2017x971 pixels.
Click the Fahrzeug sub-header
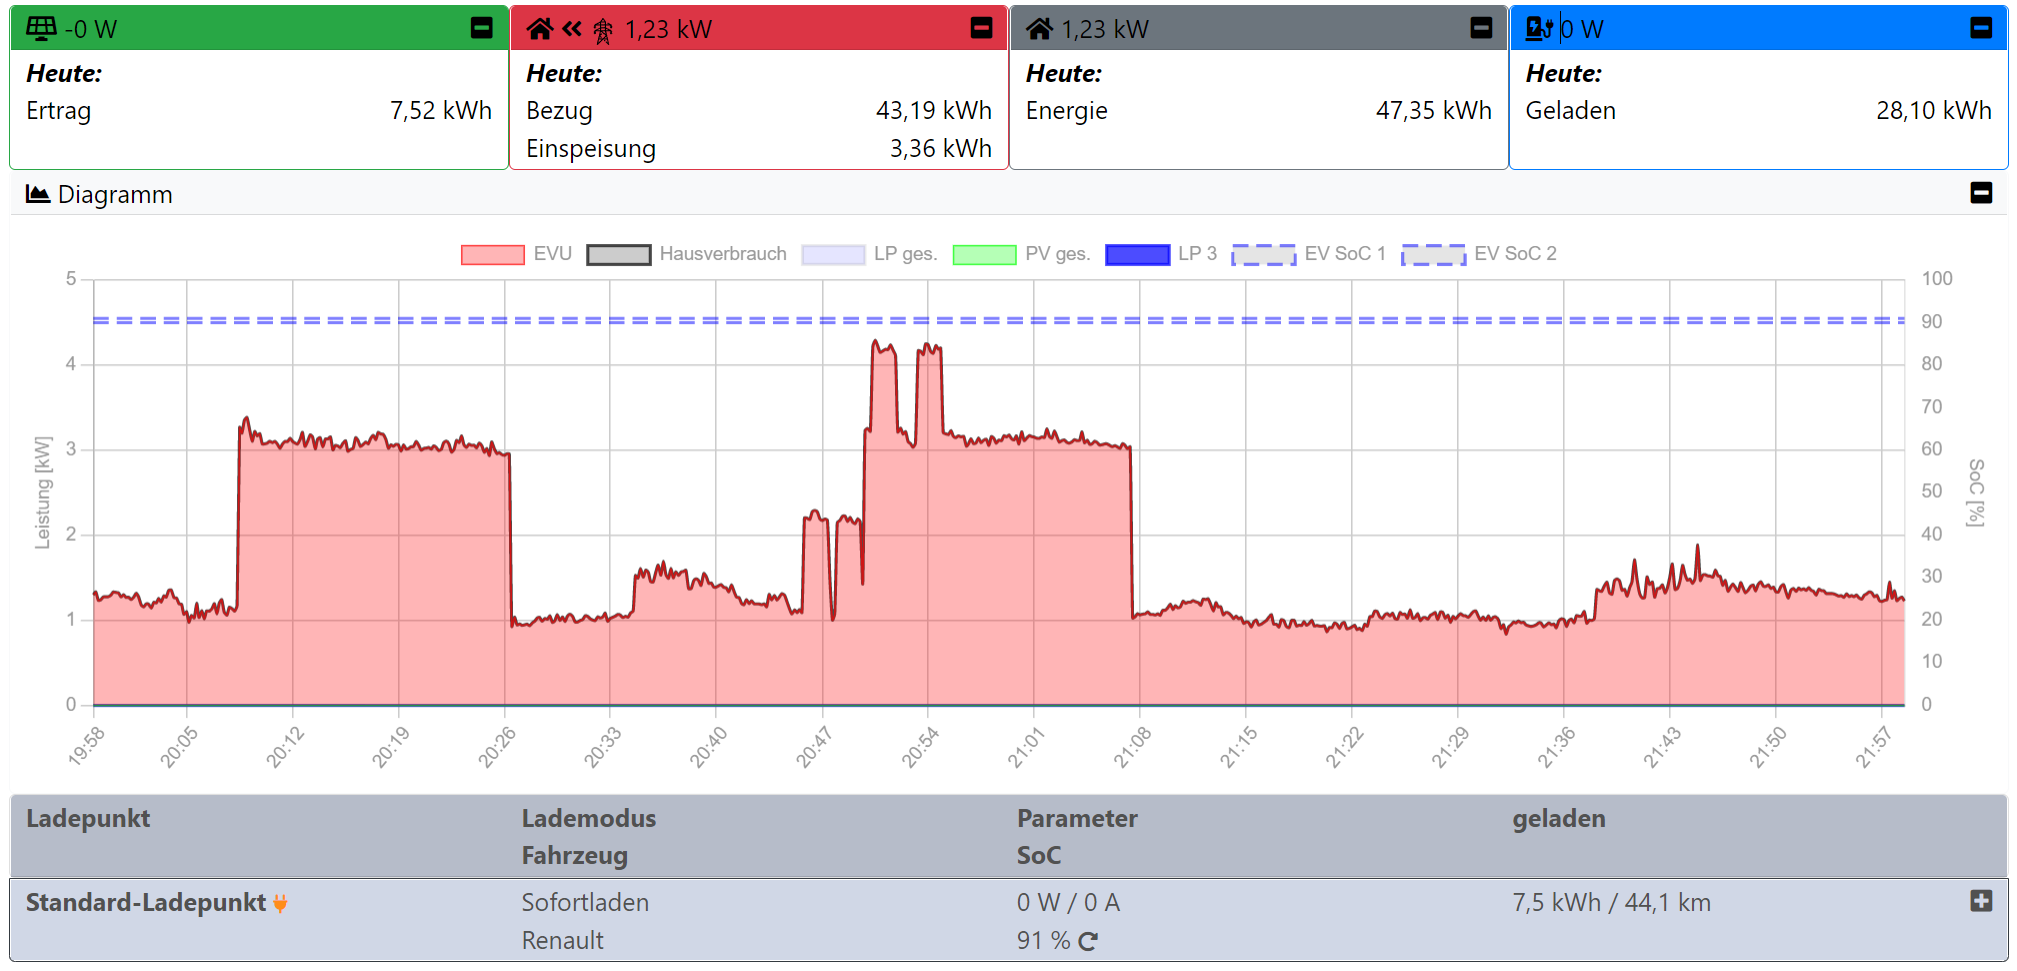click(x=575, y=856)
